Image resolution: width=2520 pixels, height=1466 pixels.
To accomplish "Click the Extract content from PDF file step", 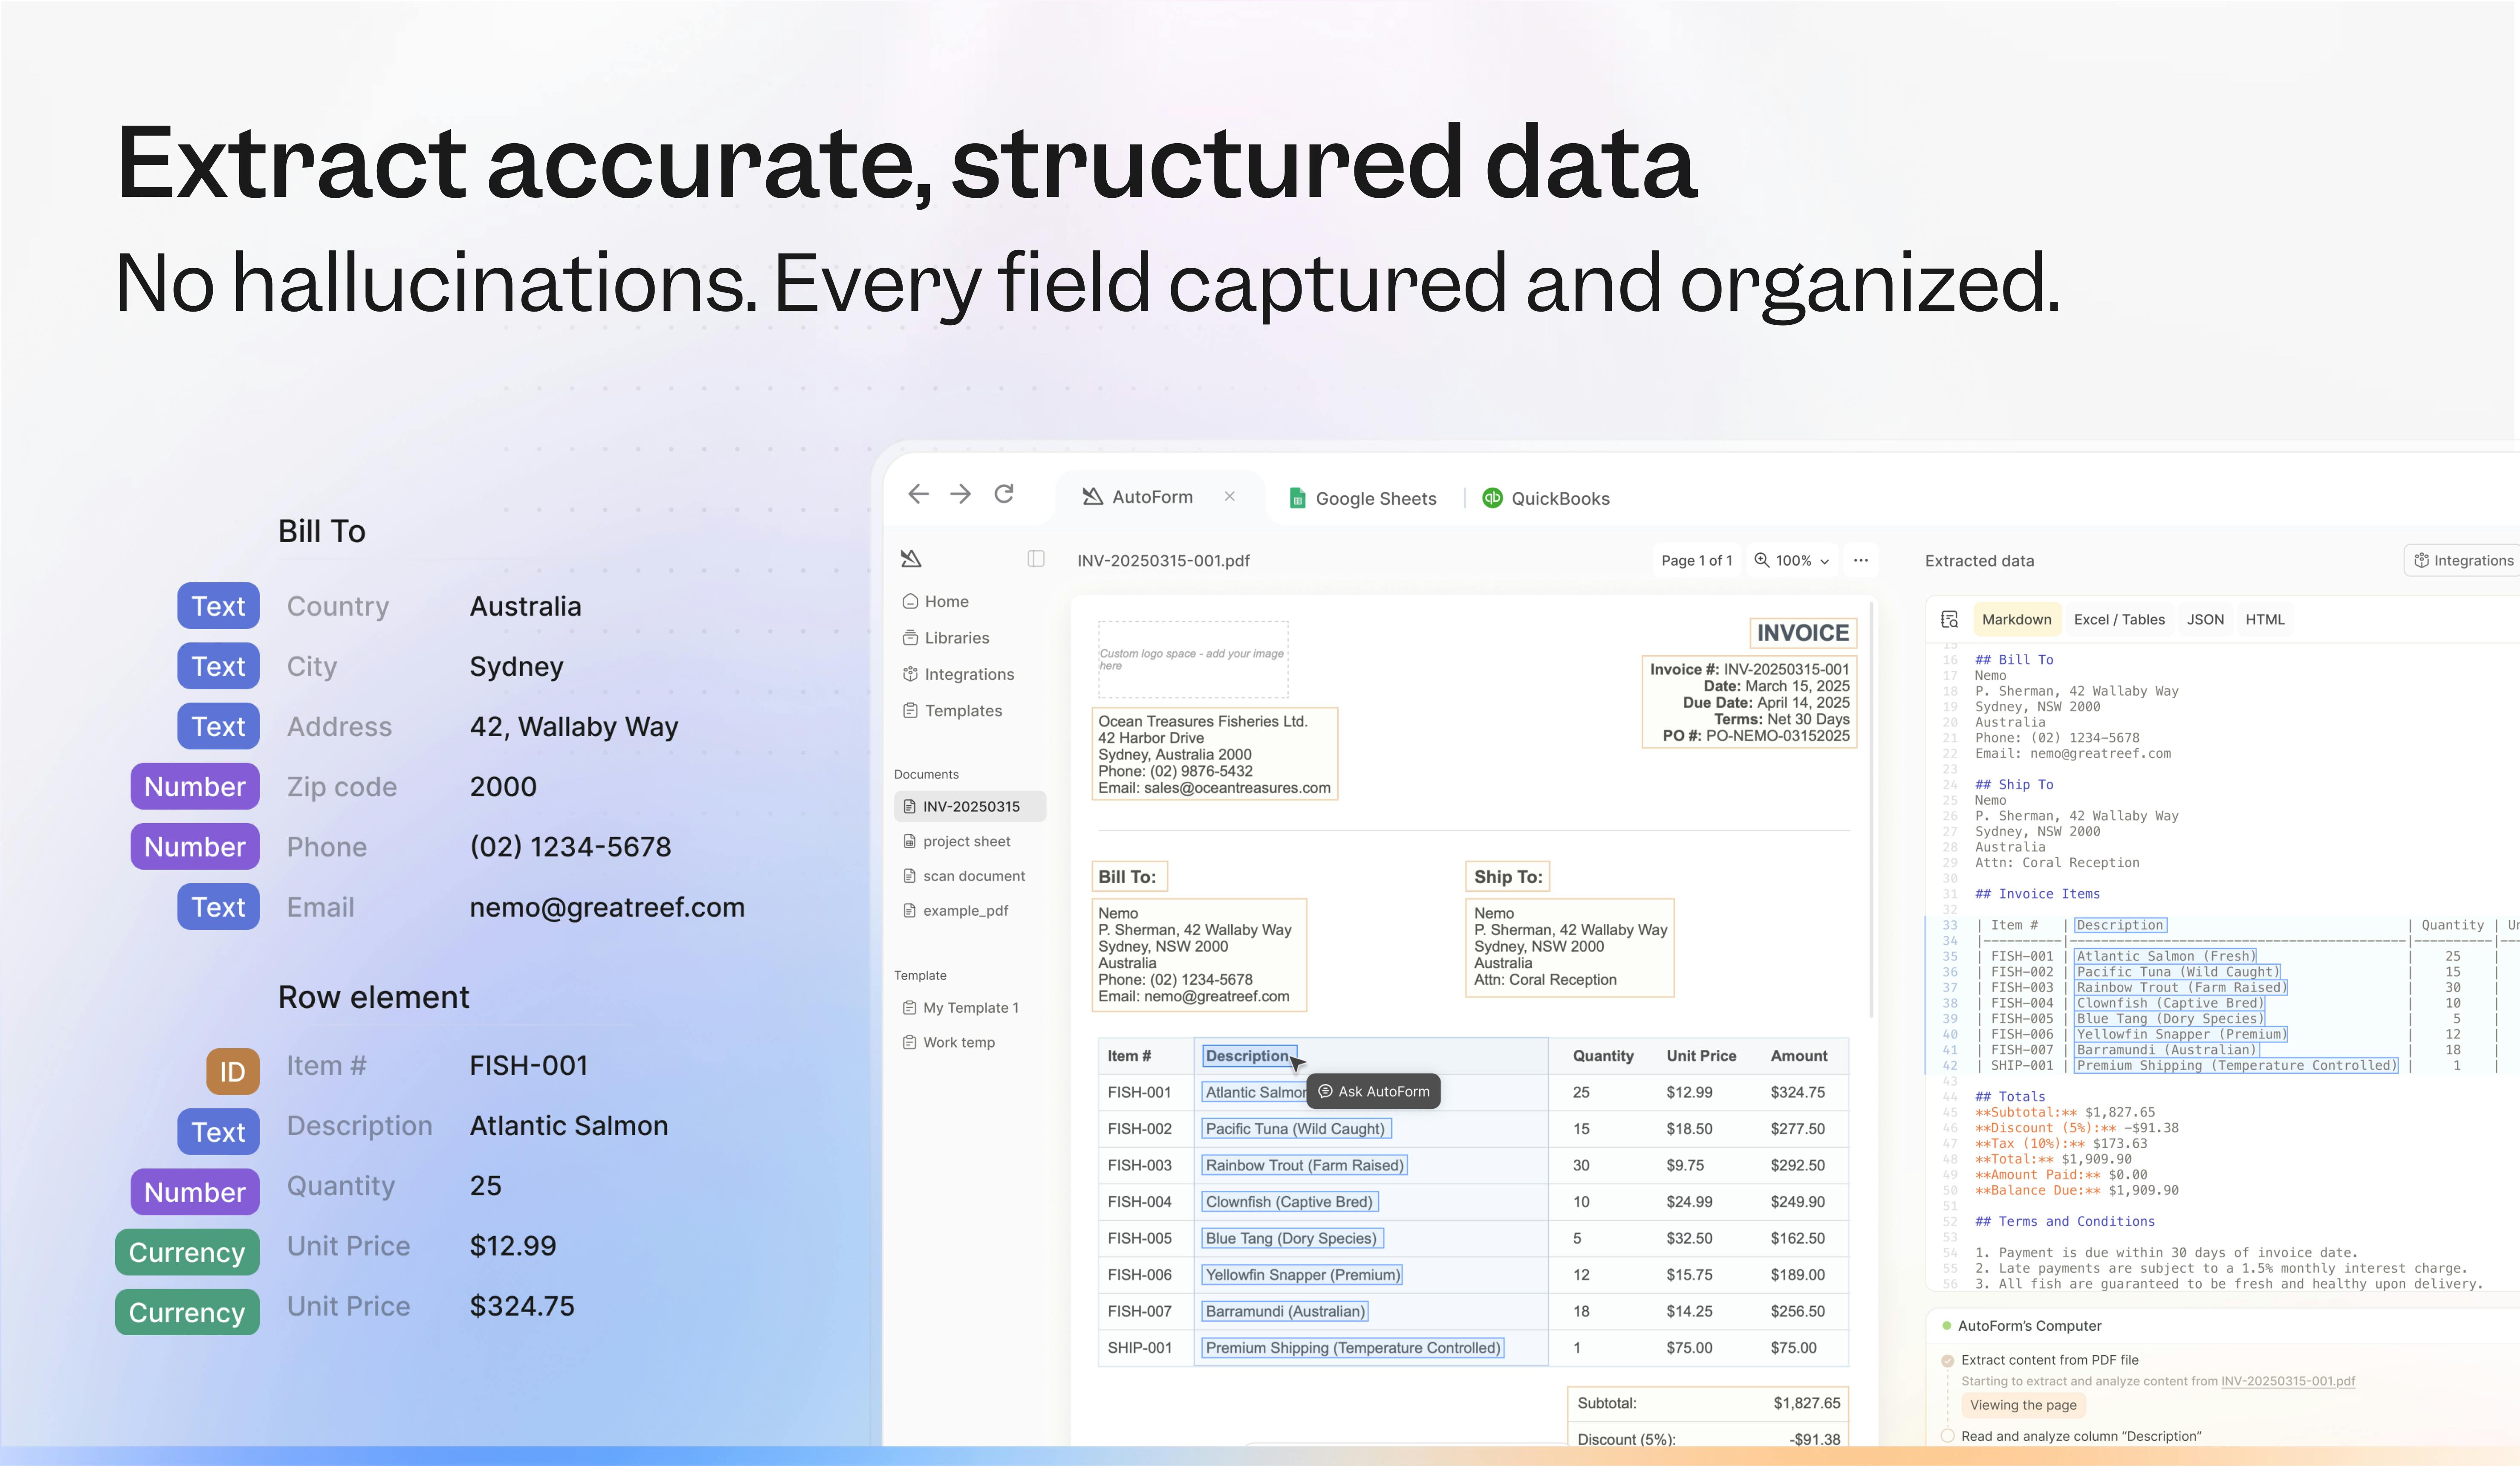I will (x=2050, y=1360).
